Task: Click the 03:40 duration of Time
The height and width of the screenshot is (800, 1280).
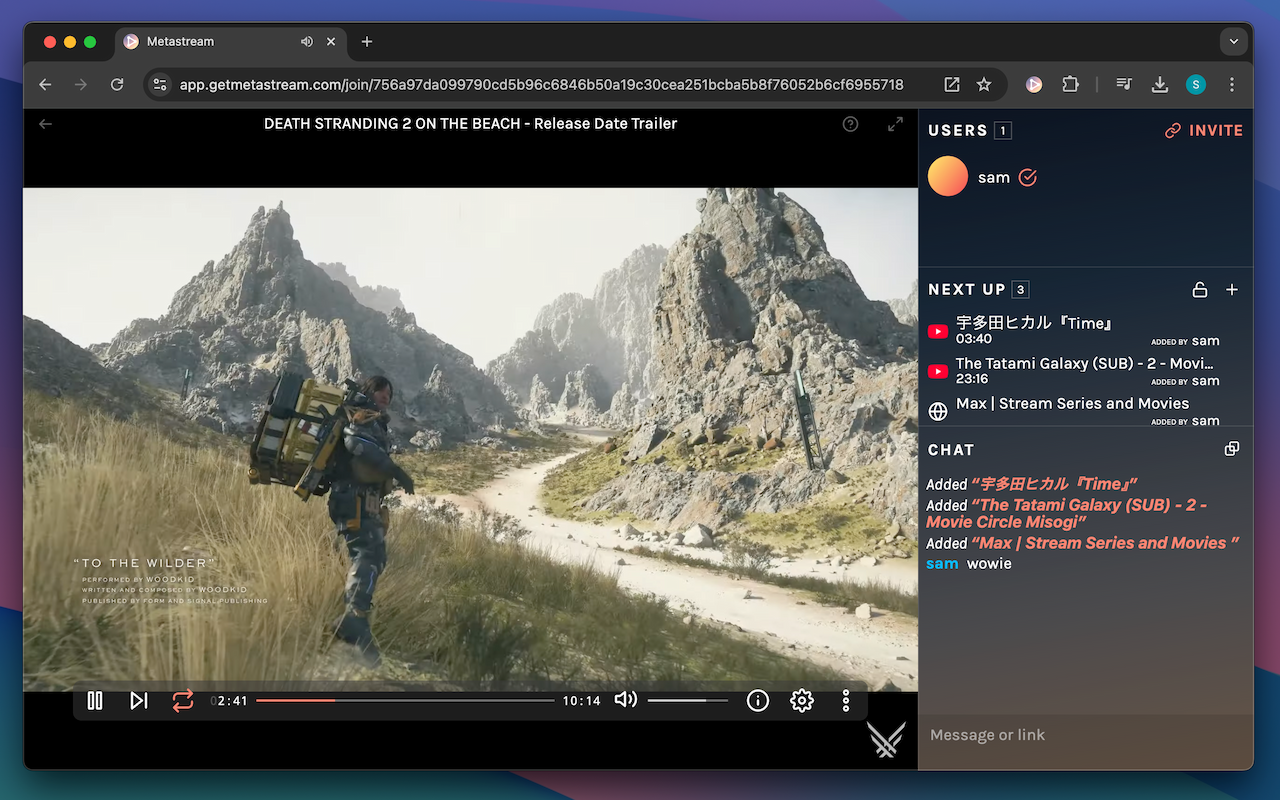Action: tap(972, 339)
